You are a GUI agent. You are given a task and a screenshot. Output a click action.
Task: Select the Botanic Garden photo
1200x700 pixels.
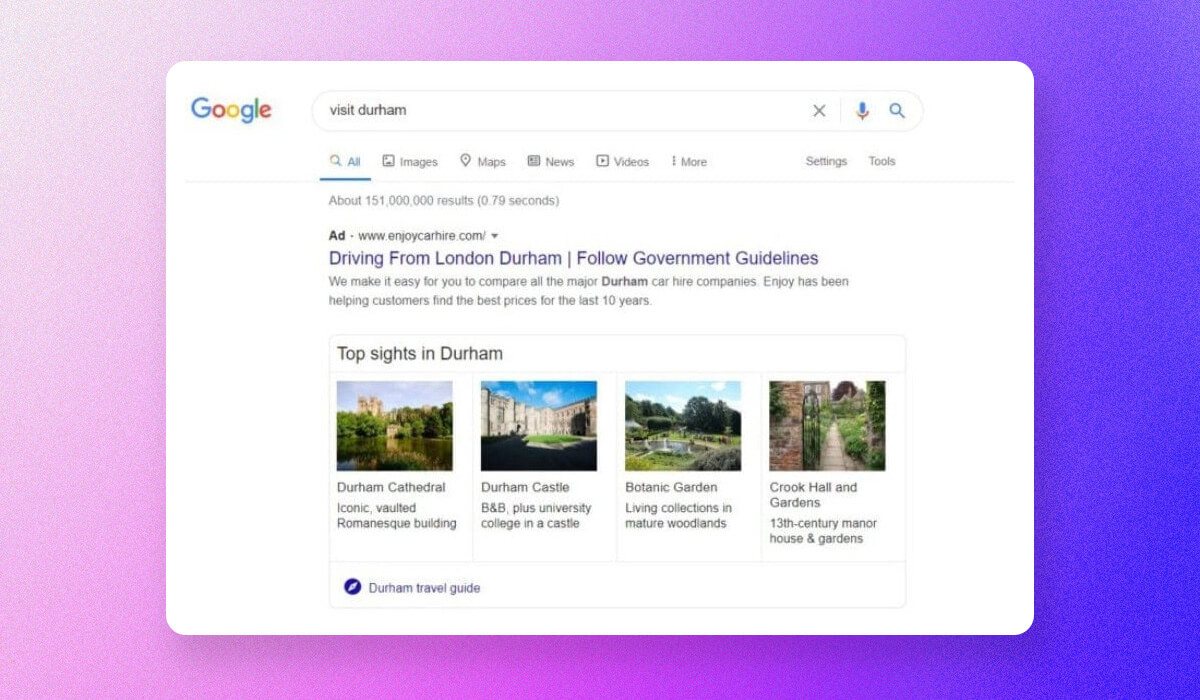[x=684, y=424]
